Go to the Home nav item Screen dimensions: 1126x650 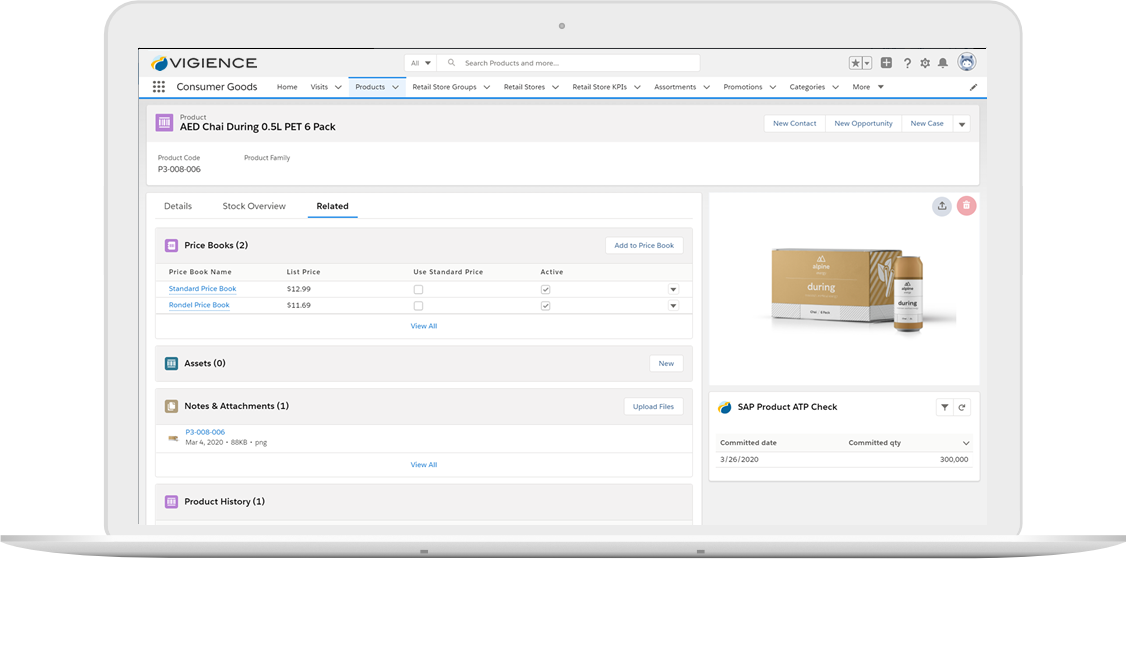[x=287, y=87]
